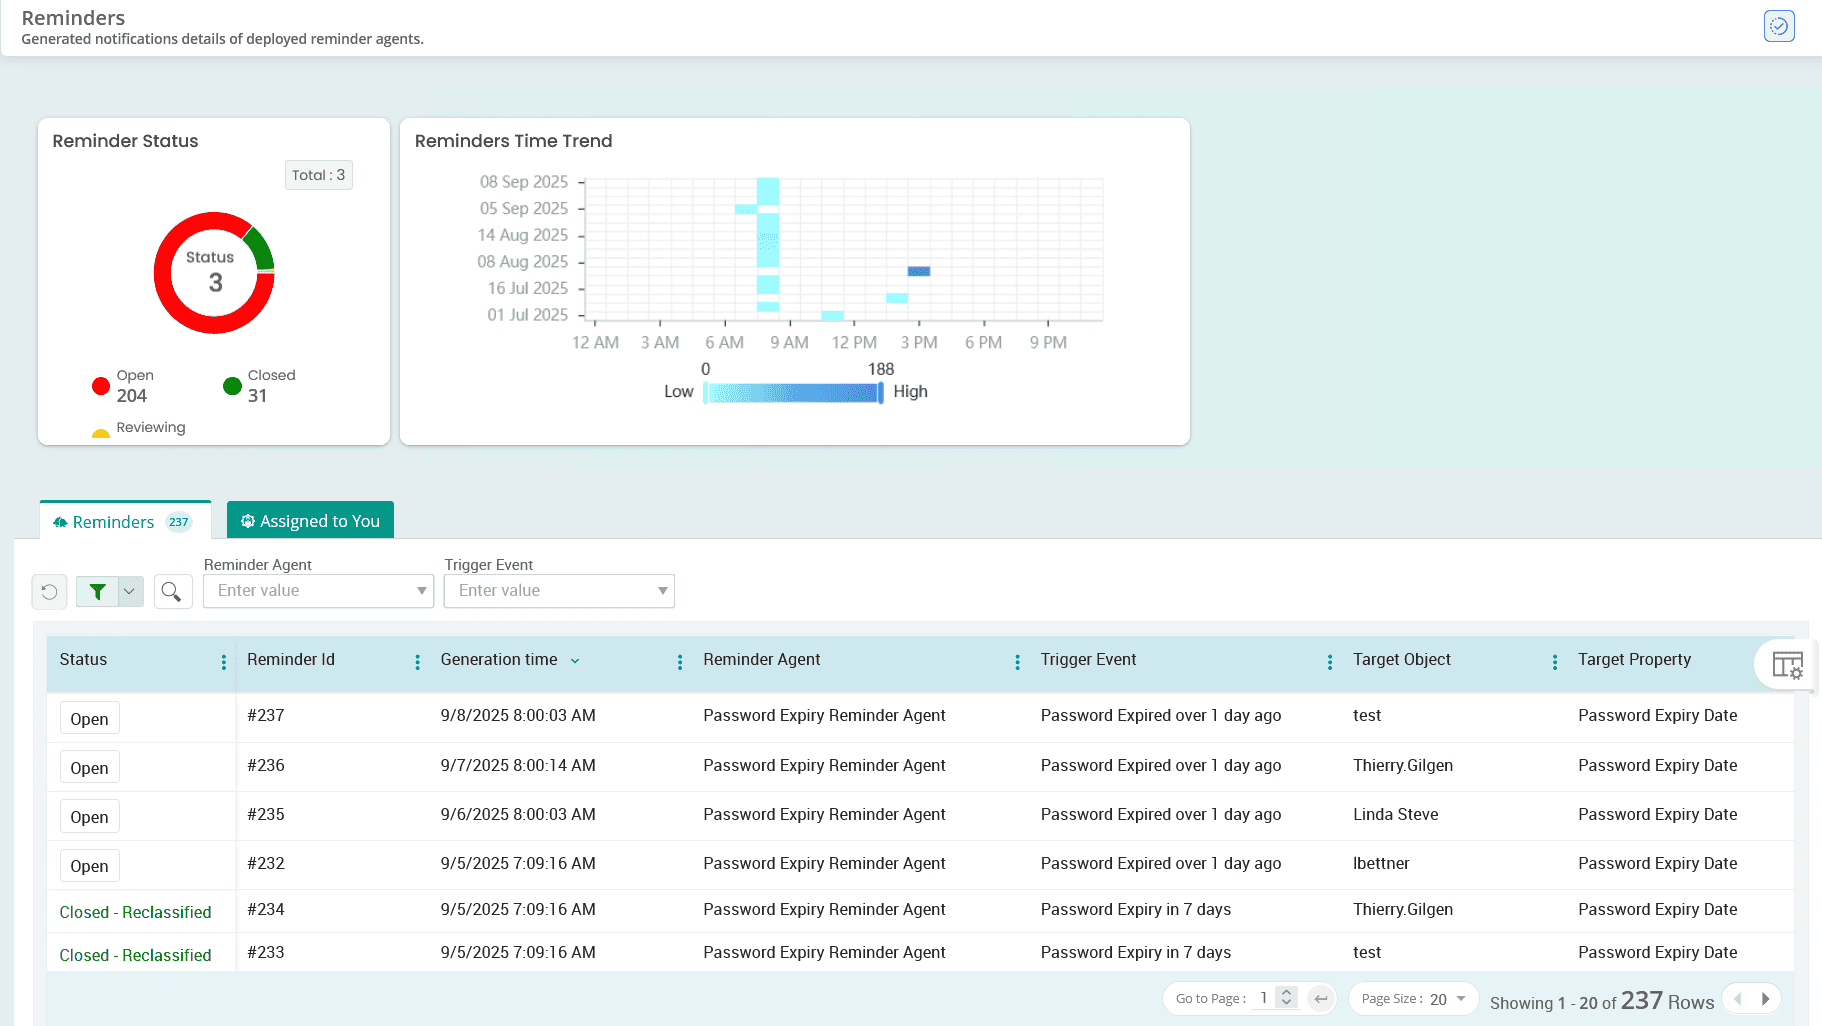Open the column settings table icon
Screen dimensions: 1822x1026
[x=1786, y=664]
